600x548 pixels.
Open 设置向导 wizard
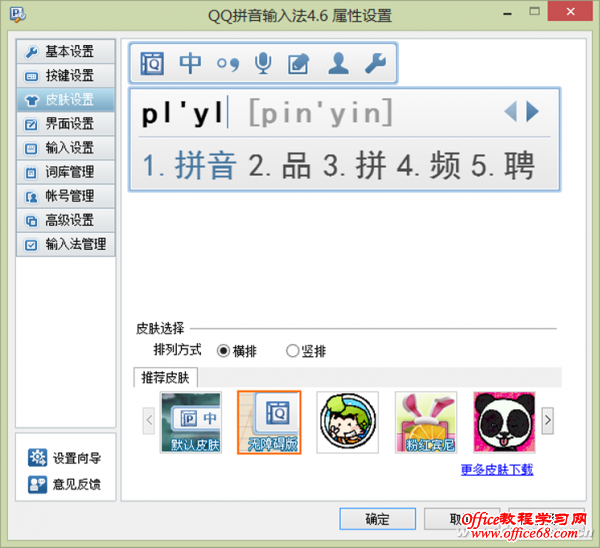pos(65,458)
